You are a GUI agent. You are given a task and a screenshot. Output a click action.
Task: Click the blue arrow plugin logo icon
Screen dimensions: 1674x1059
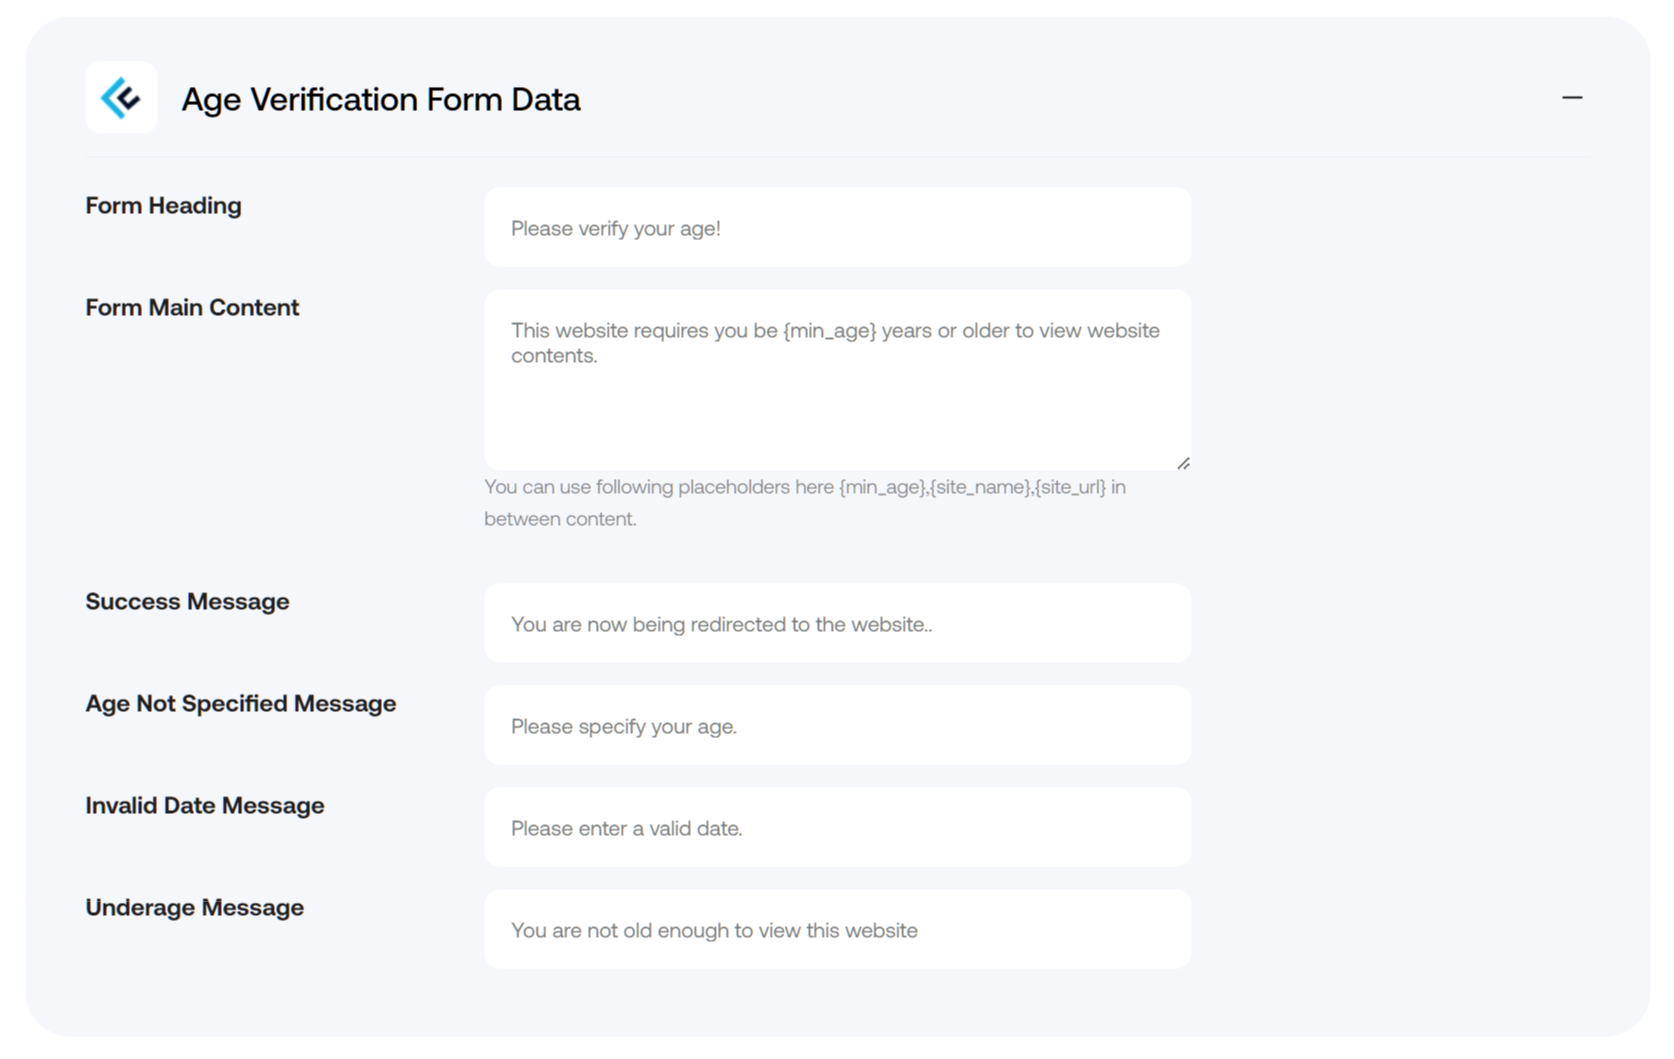tap(121, 98)
